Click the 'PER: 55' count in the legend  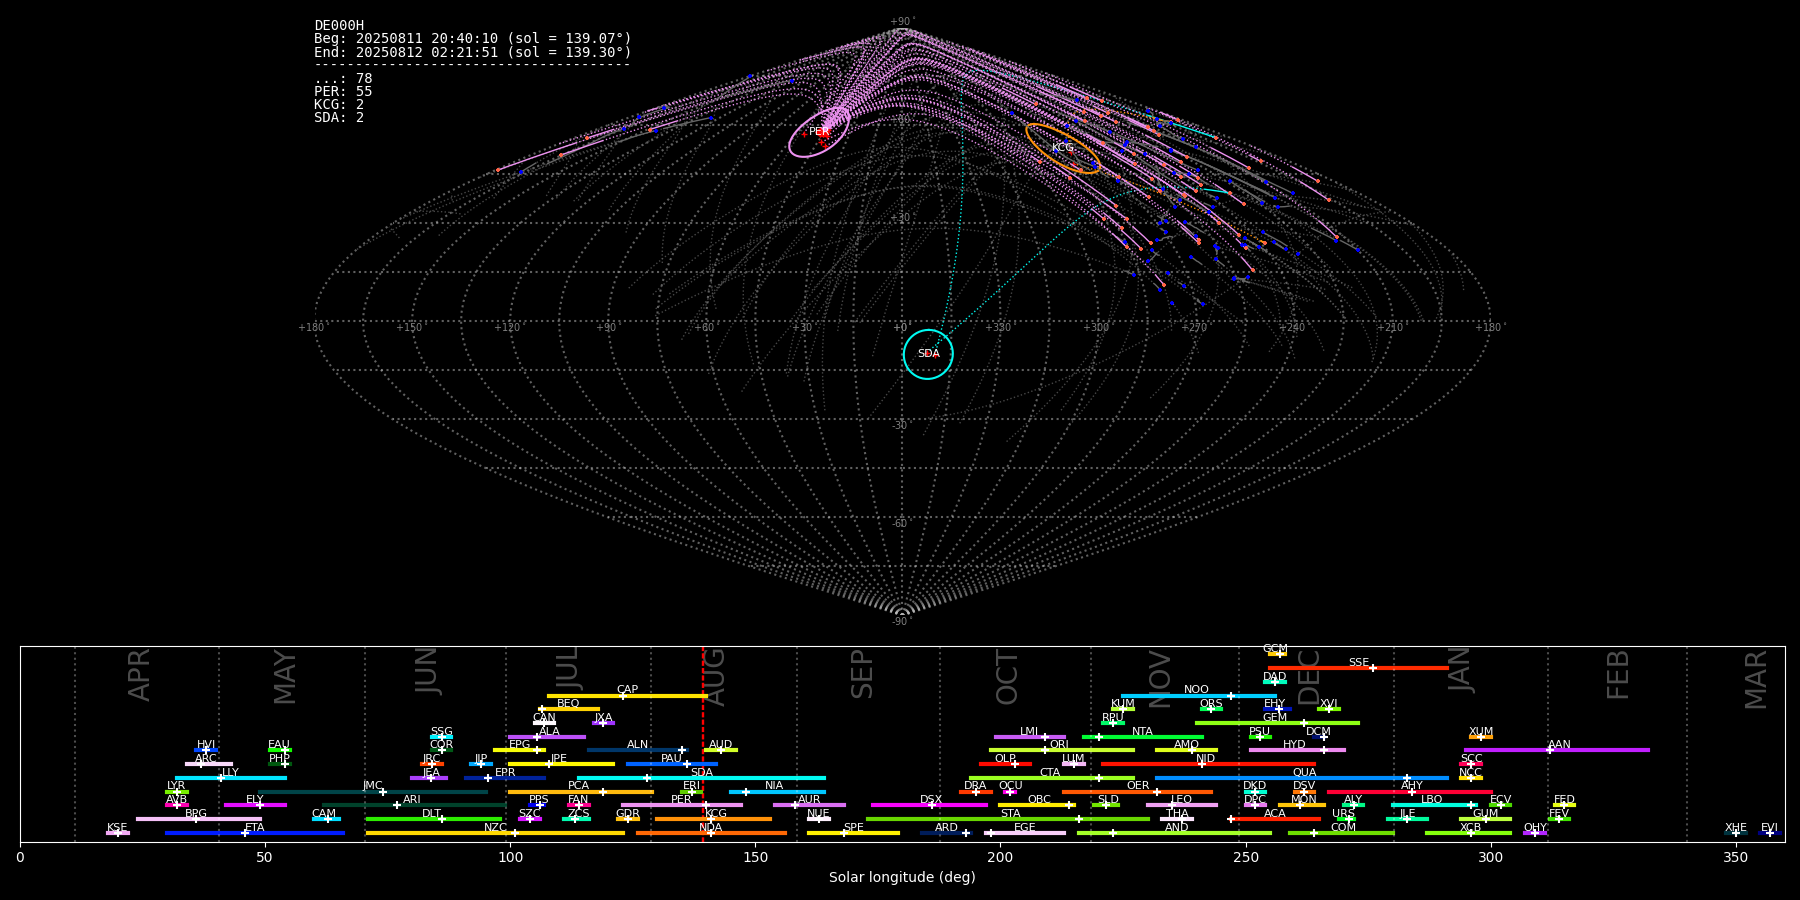(343, 91)
